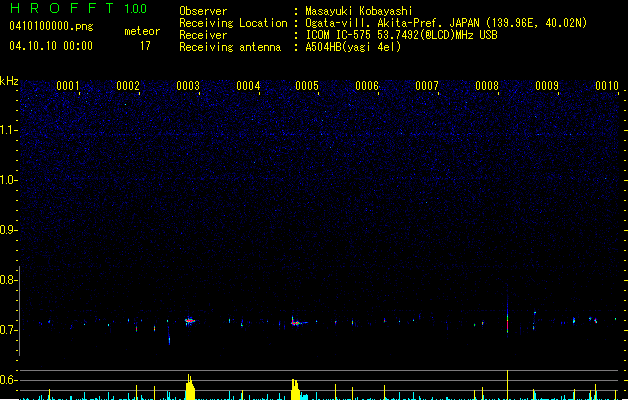Screen dimensions: 629x400
Task: Click the Observer name Masayuki Kobayashi
Action: click(359, 11)
